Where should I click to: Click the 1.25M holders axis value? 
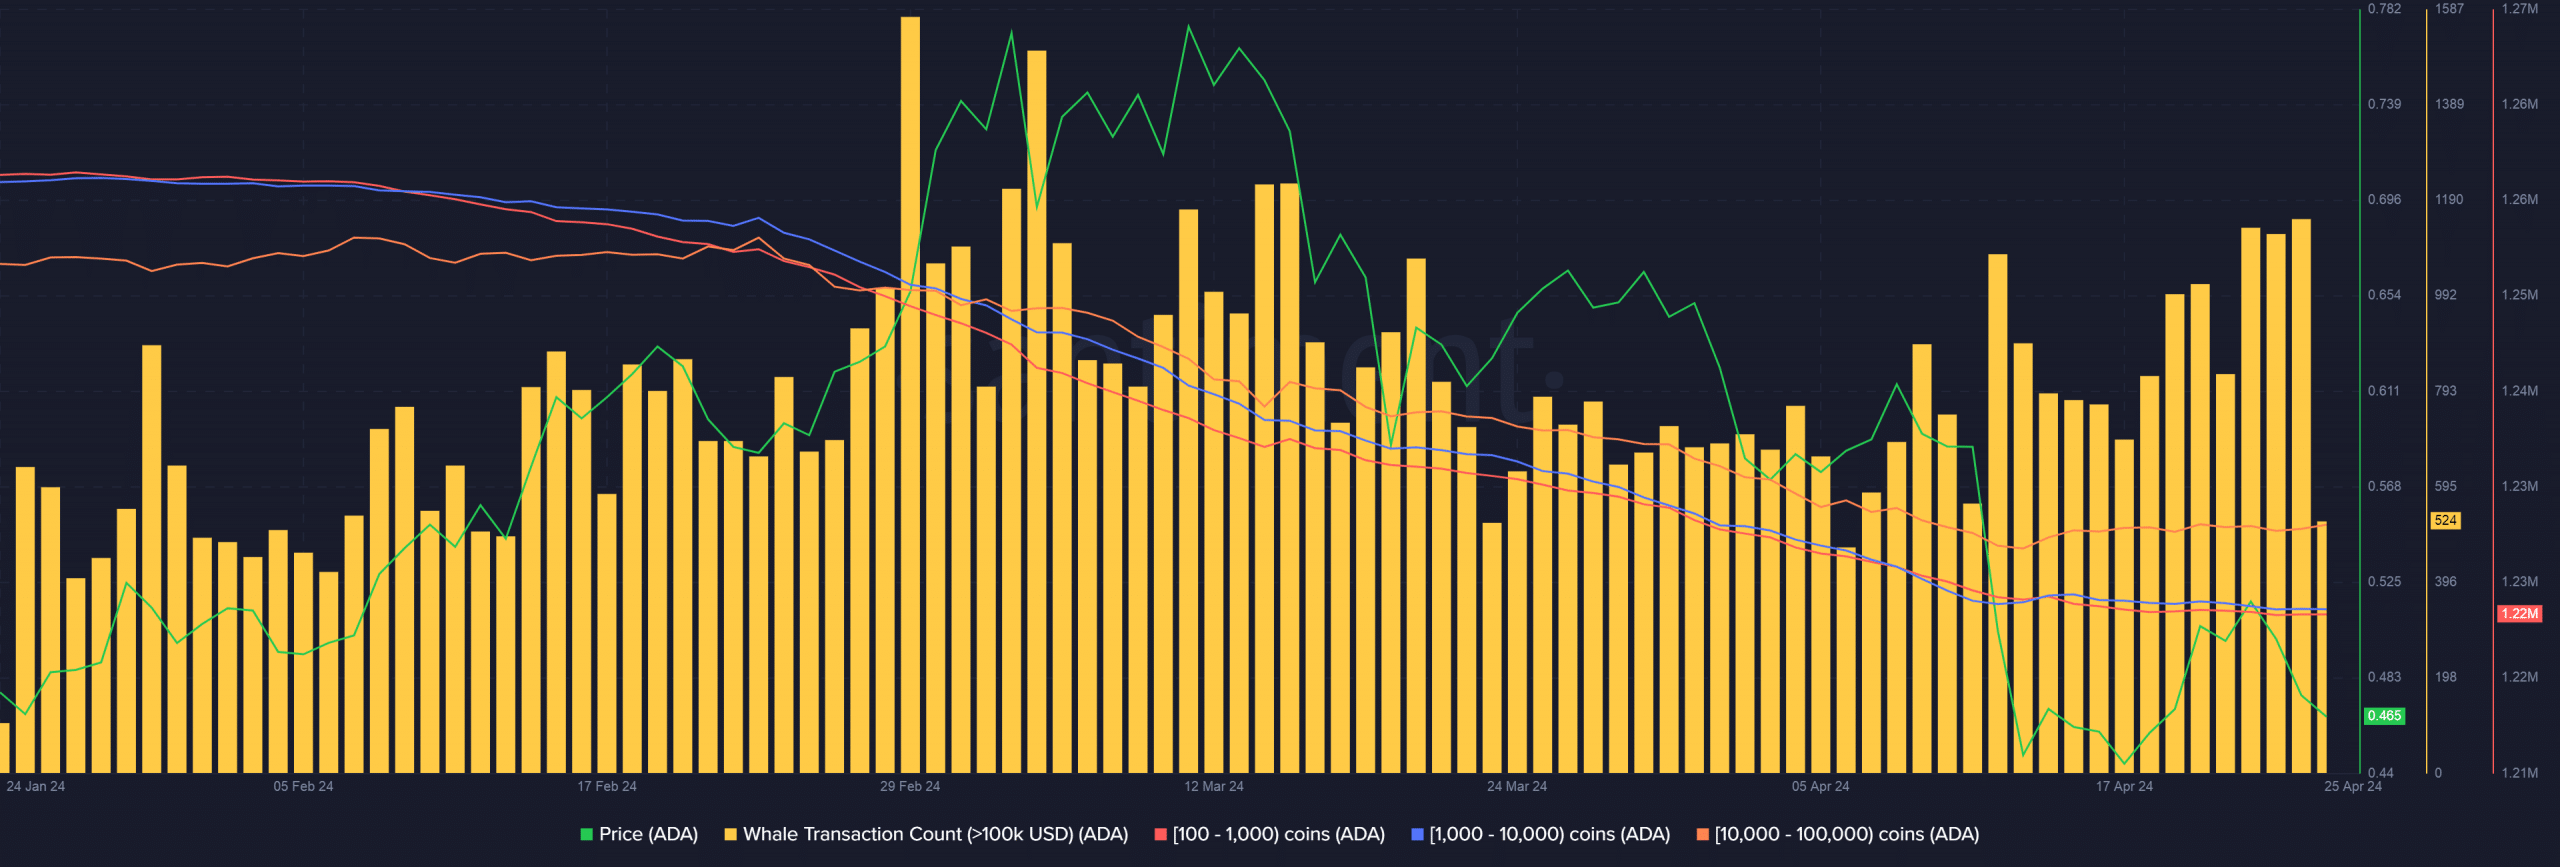click(x=2520, y=295)
